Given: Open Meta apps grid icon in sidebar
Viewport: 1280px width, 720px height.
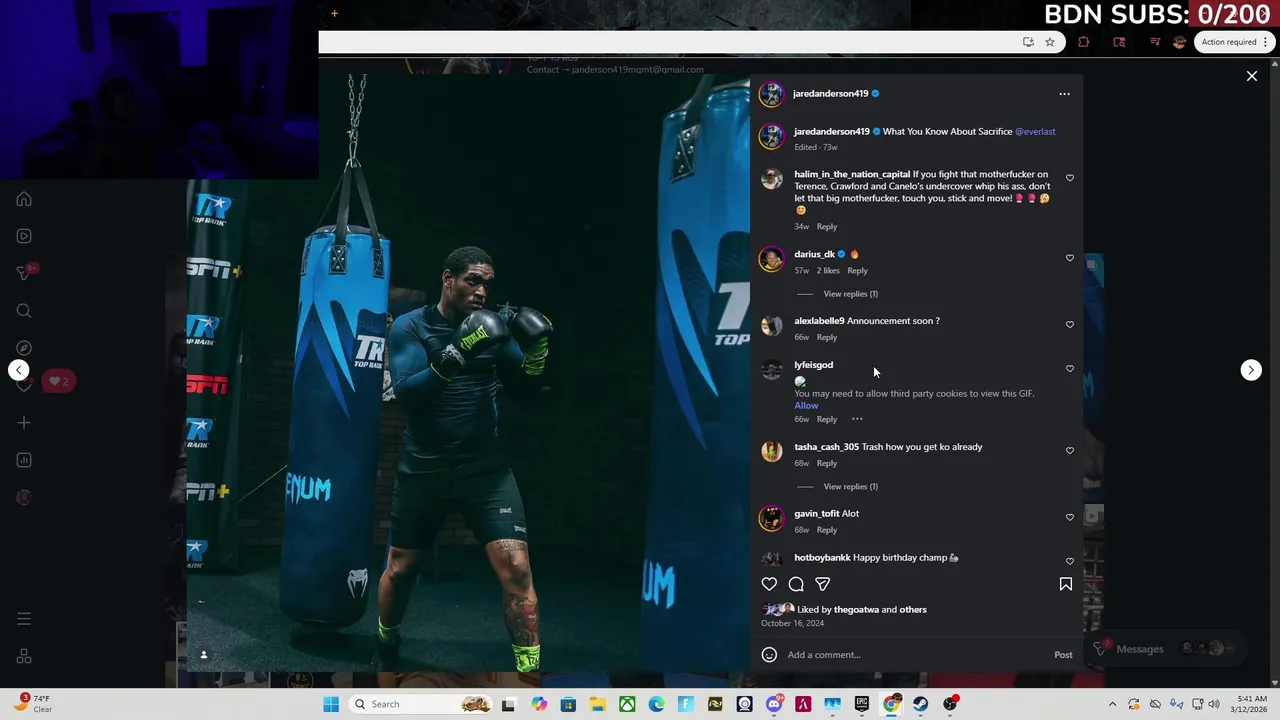Looking at the screenshot, I should coord(24,657).
